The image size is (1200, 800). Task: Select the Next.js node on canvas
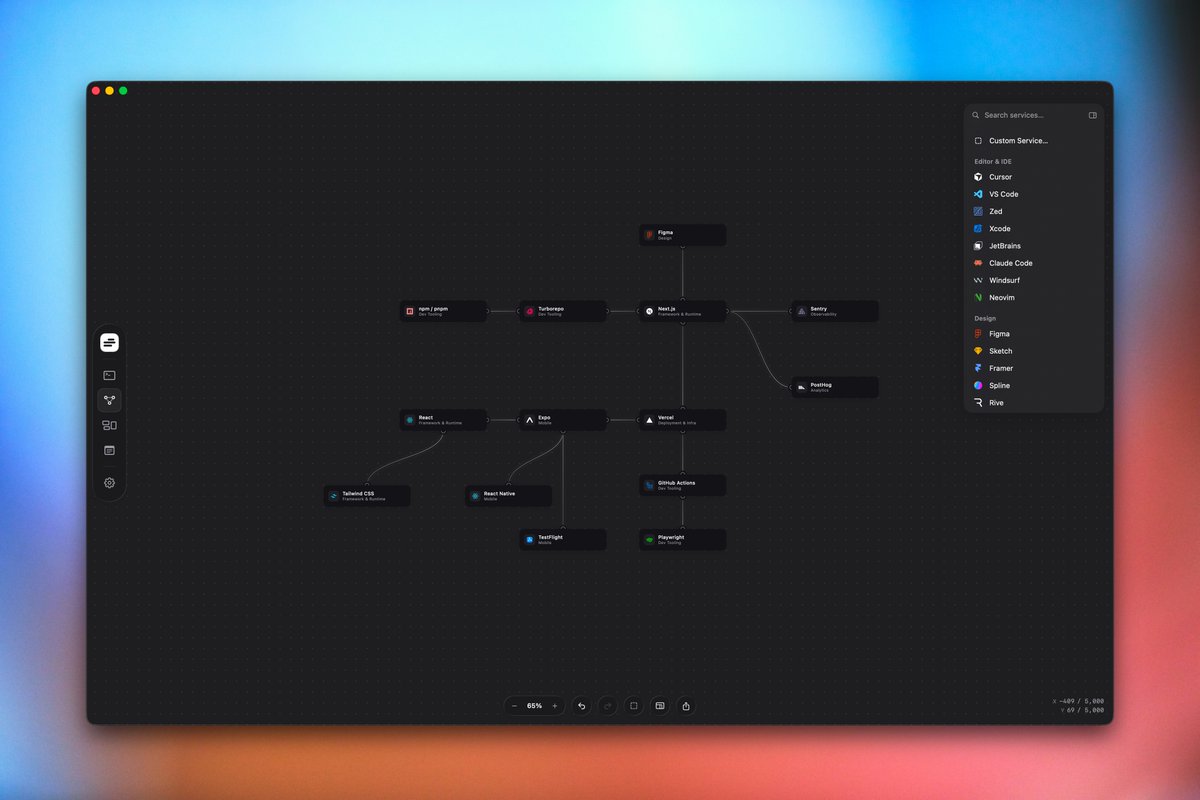click(683, 311)
